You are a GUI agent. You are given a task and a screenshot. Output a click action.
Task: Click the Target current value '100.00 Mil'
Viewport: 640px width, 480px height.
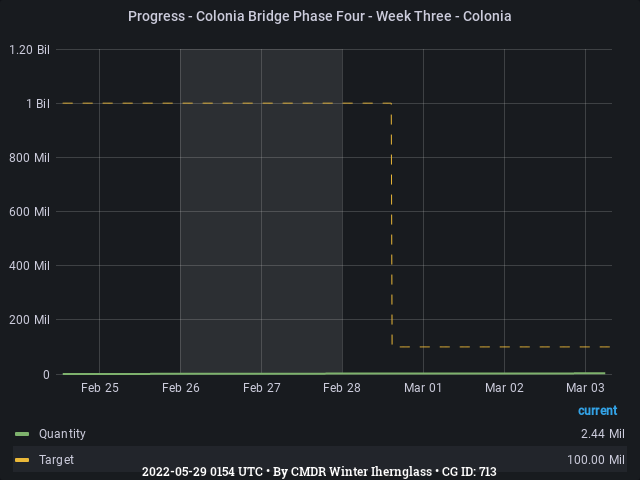click(x=596, y=460)
